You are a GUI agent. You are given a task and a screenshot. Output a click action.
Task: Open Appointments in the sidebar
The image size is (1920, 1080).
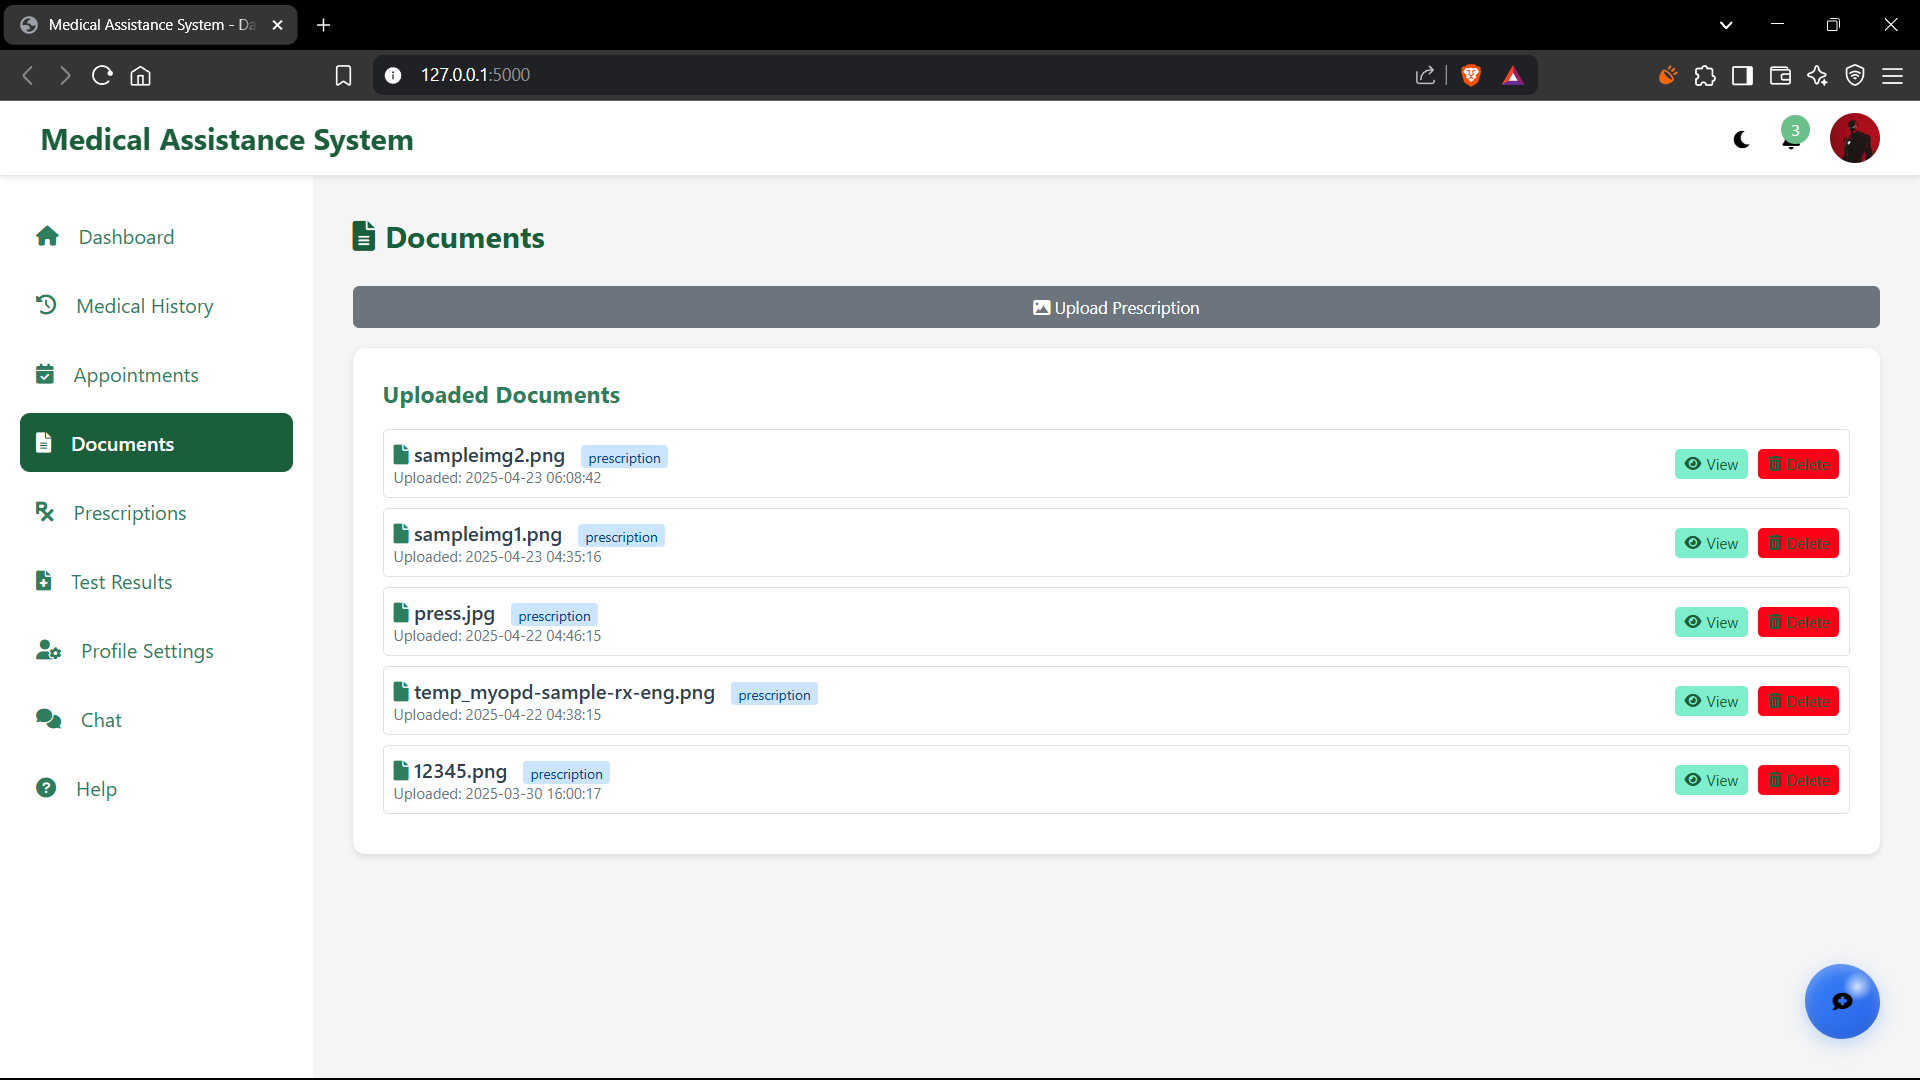click(156, 375)
